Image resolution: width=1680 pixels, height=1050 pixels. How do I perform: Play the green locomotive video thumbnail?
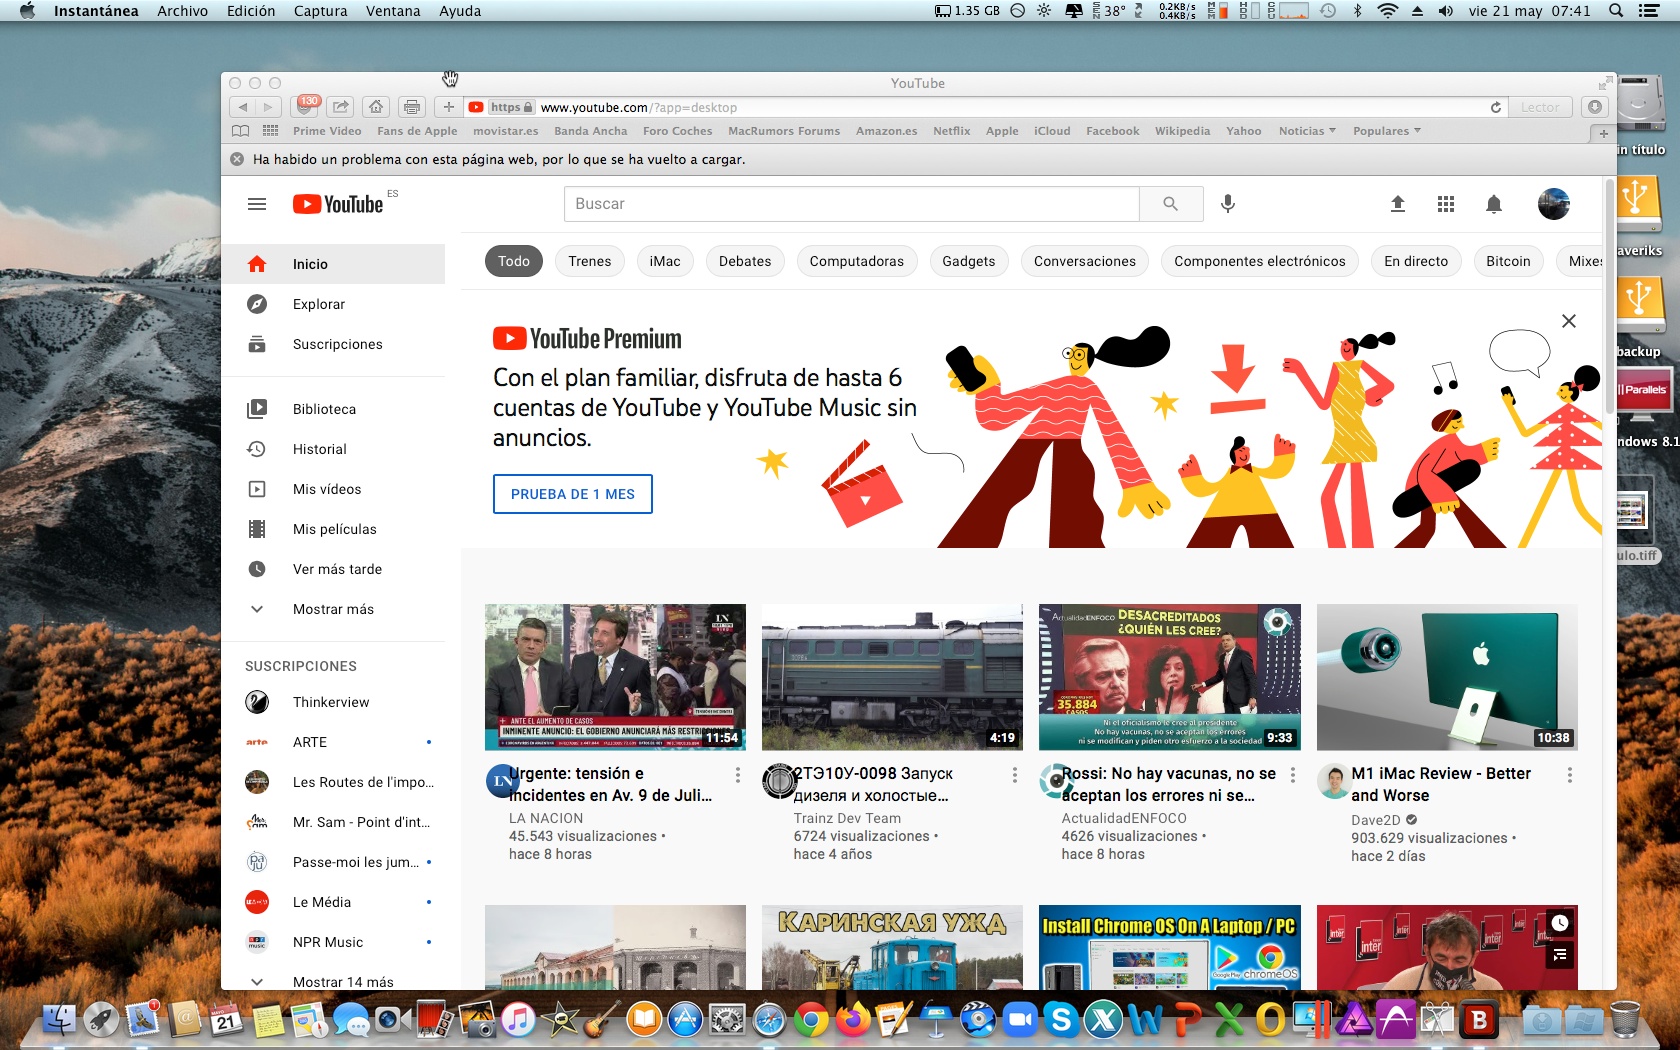tap(892, 677)
